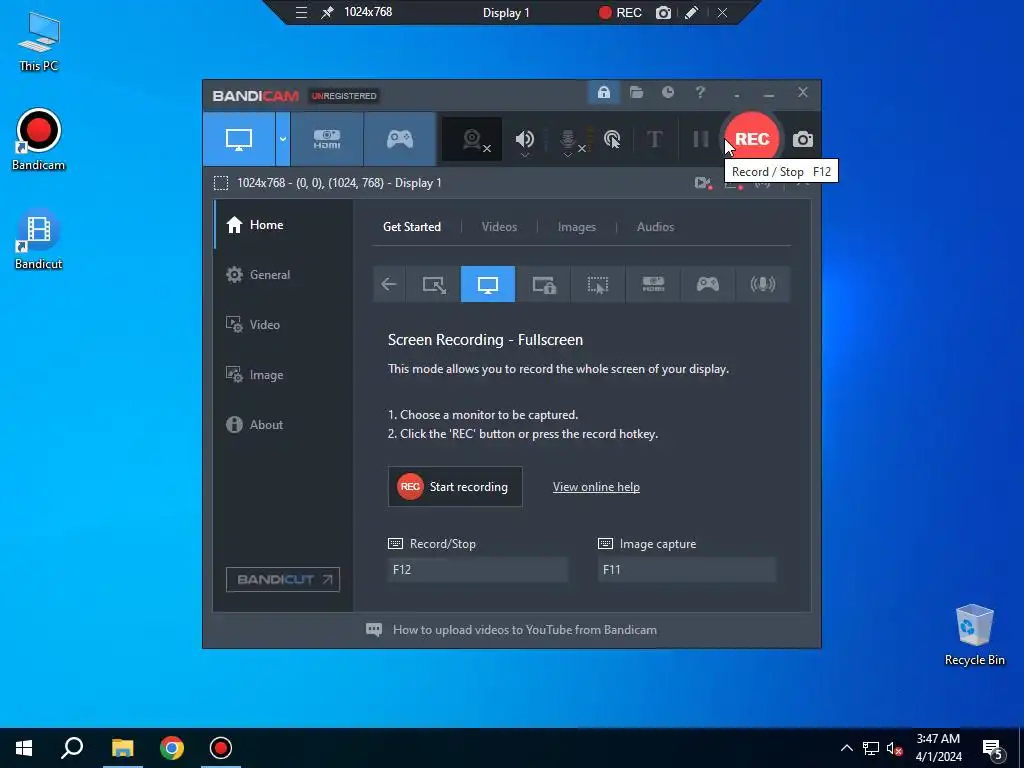Click the Record/Stop hotkey field F12

click(x=477, y=569)
